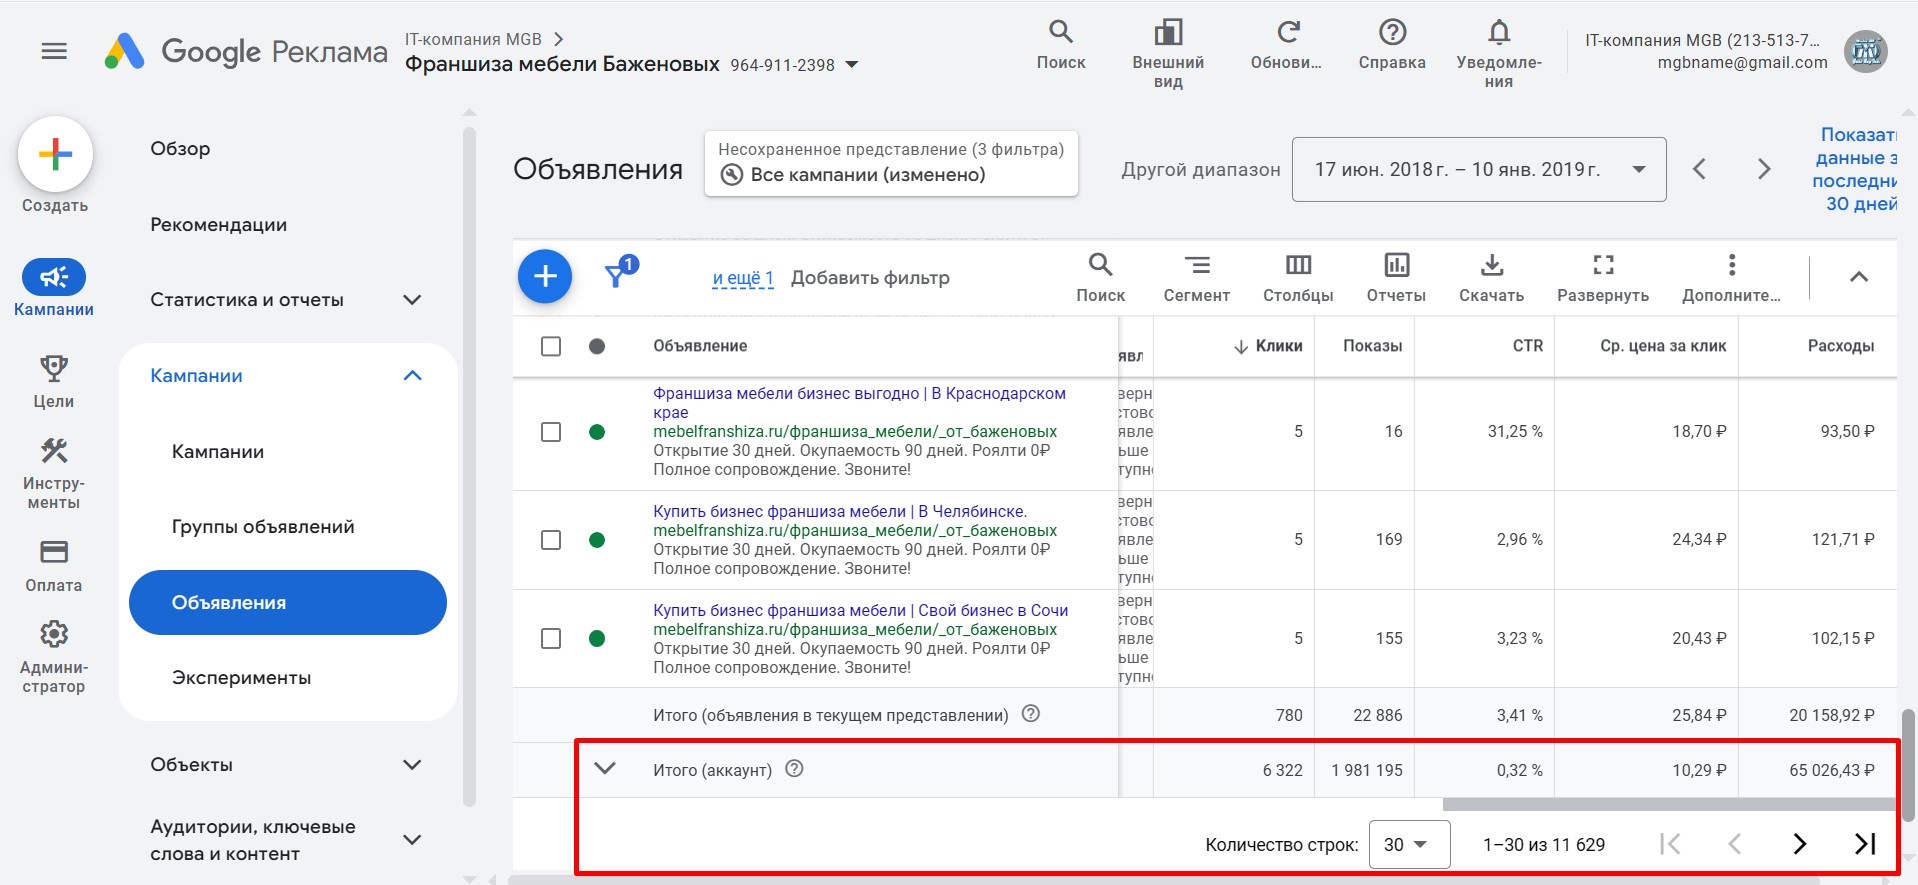Click the horizontal table scrollbar
This screenshot has width=1918, height=885.
tap(1668, 804)
